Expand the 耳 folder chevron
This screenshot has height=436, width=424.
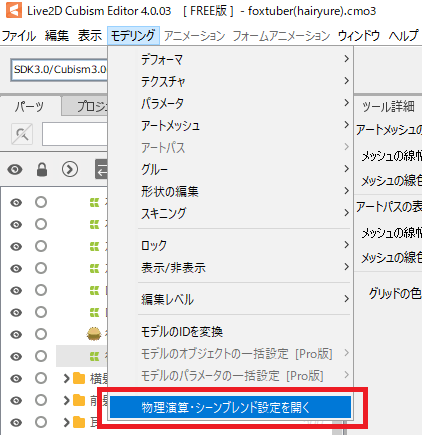(67, 422)
